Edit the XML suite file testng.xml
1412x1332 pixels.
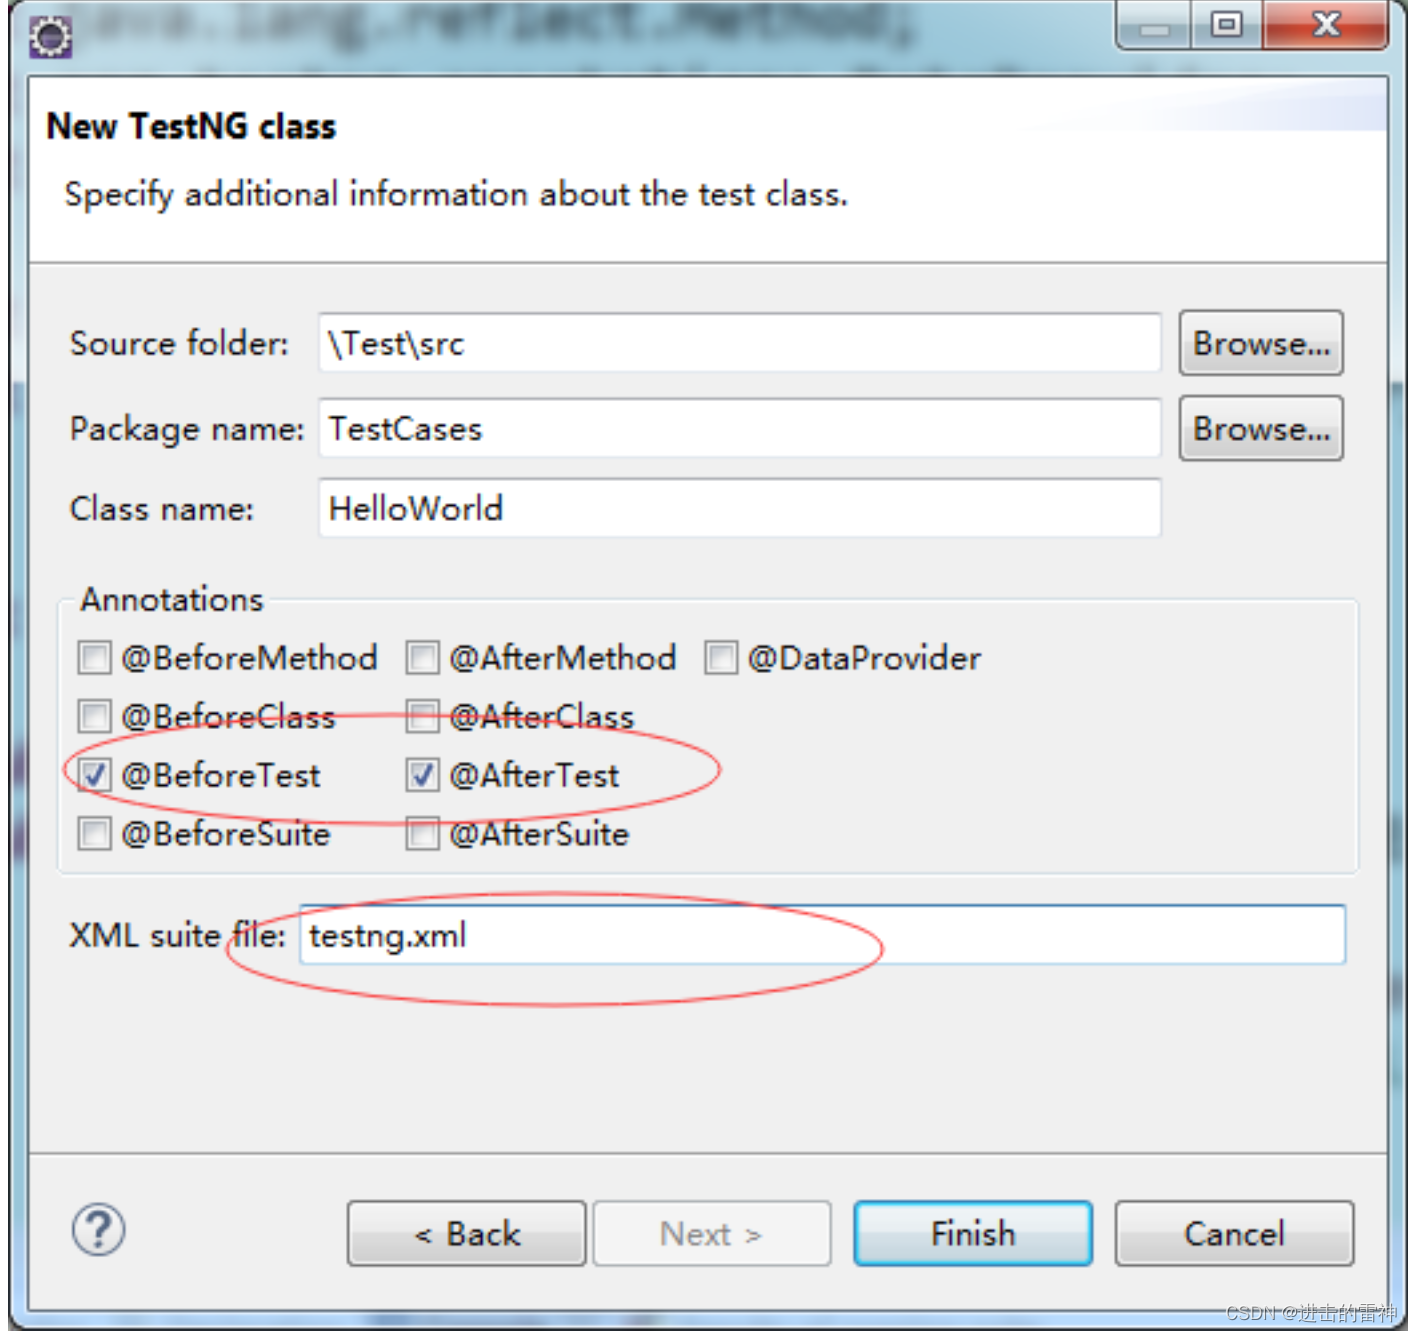822,934
